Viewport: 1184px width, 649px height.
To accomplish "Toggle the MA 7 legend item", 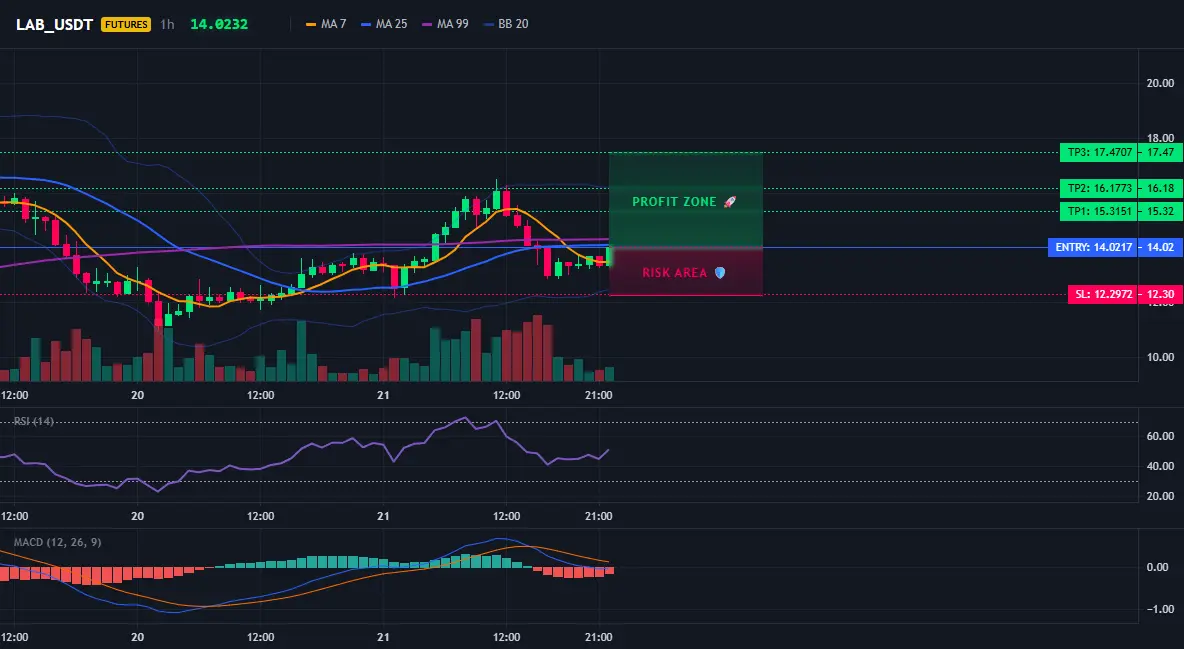I will pyautogui.click(x=326, y=24).
